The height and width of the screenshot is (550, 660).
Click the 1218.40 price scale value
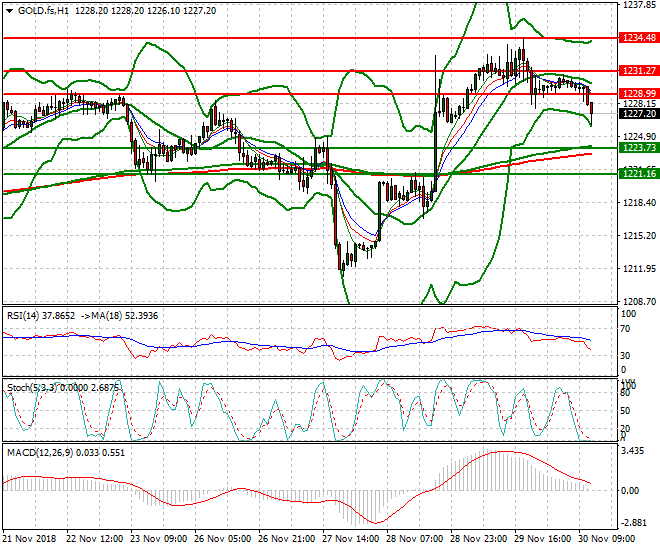tap(639, 203)
